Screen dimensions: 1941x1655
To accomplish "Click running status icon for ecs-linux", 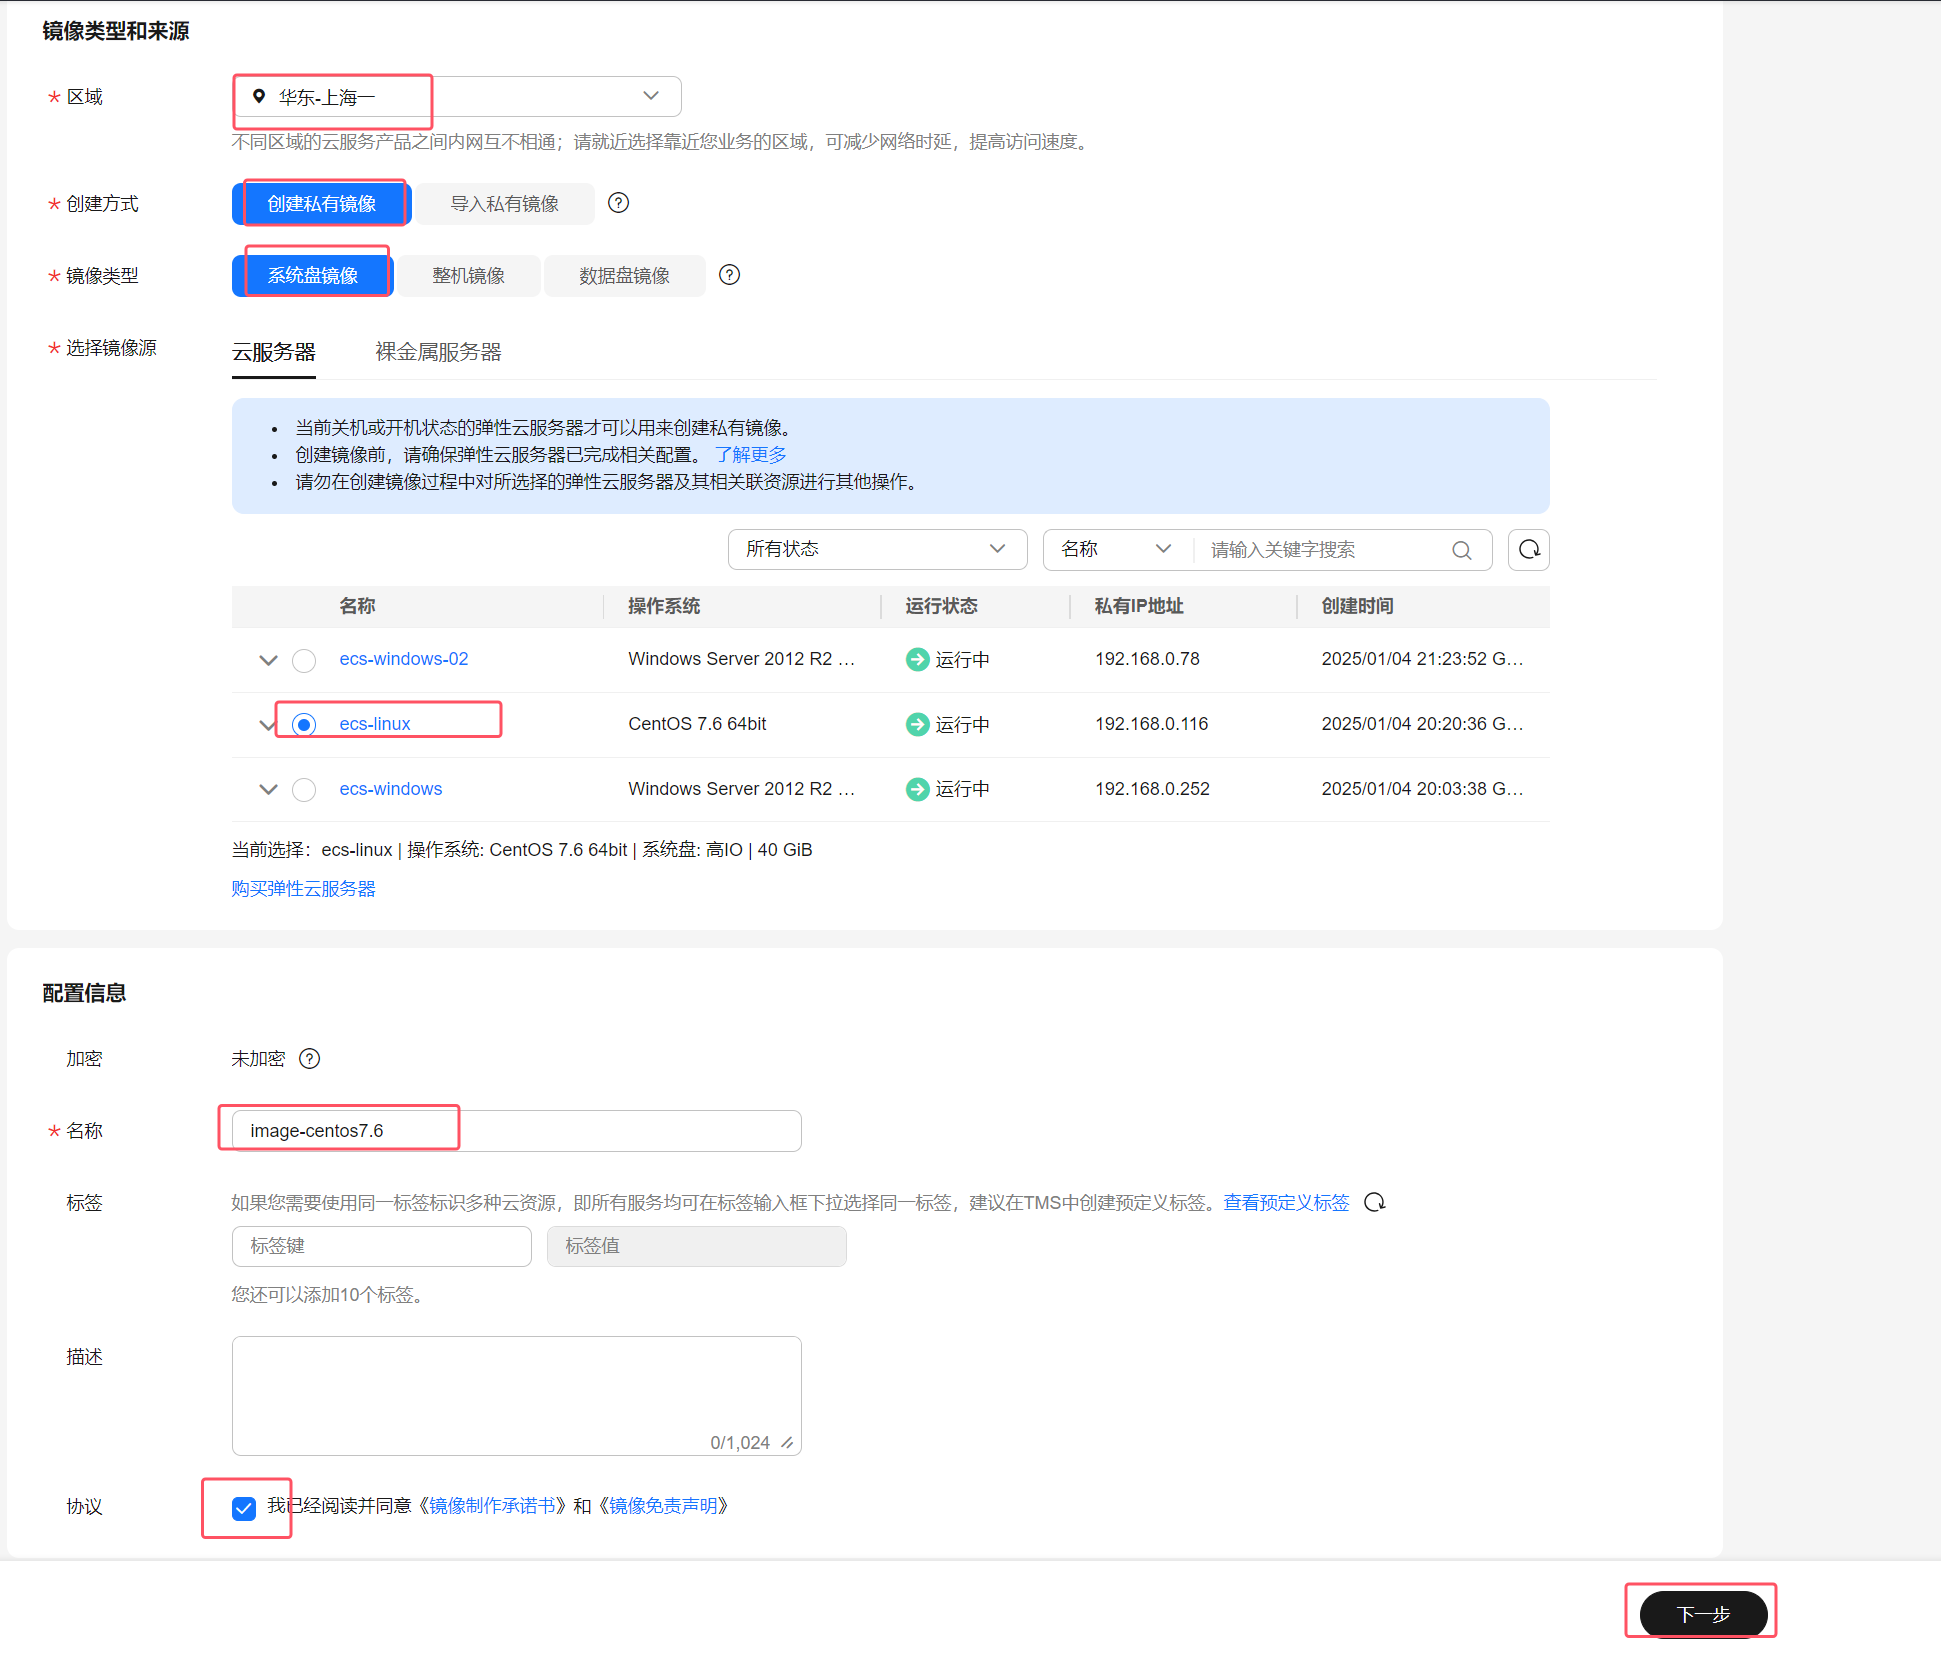I will 917,724.
